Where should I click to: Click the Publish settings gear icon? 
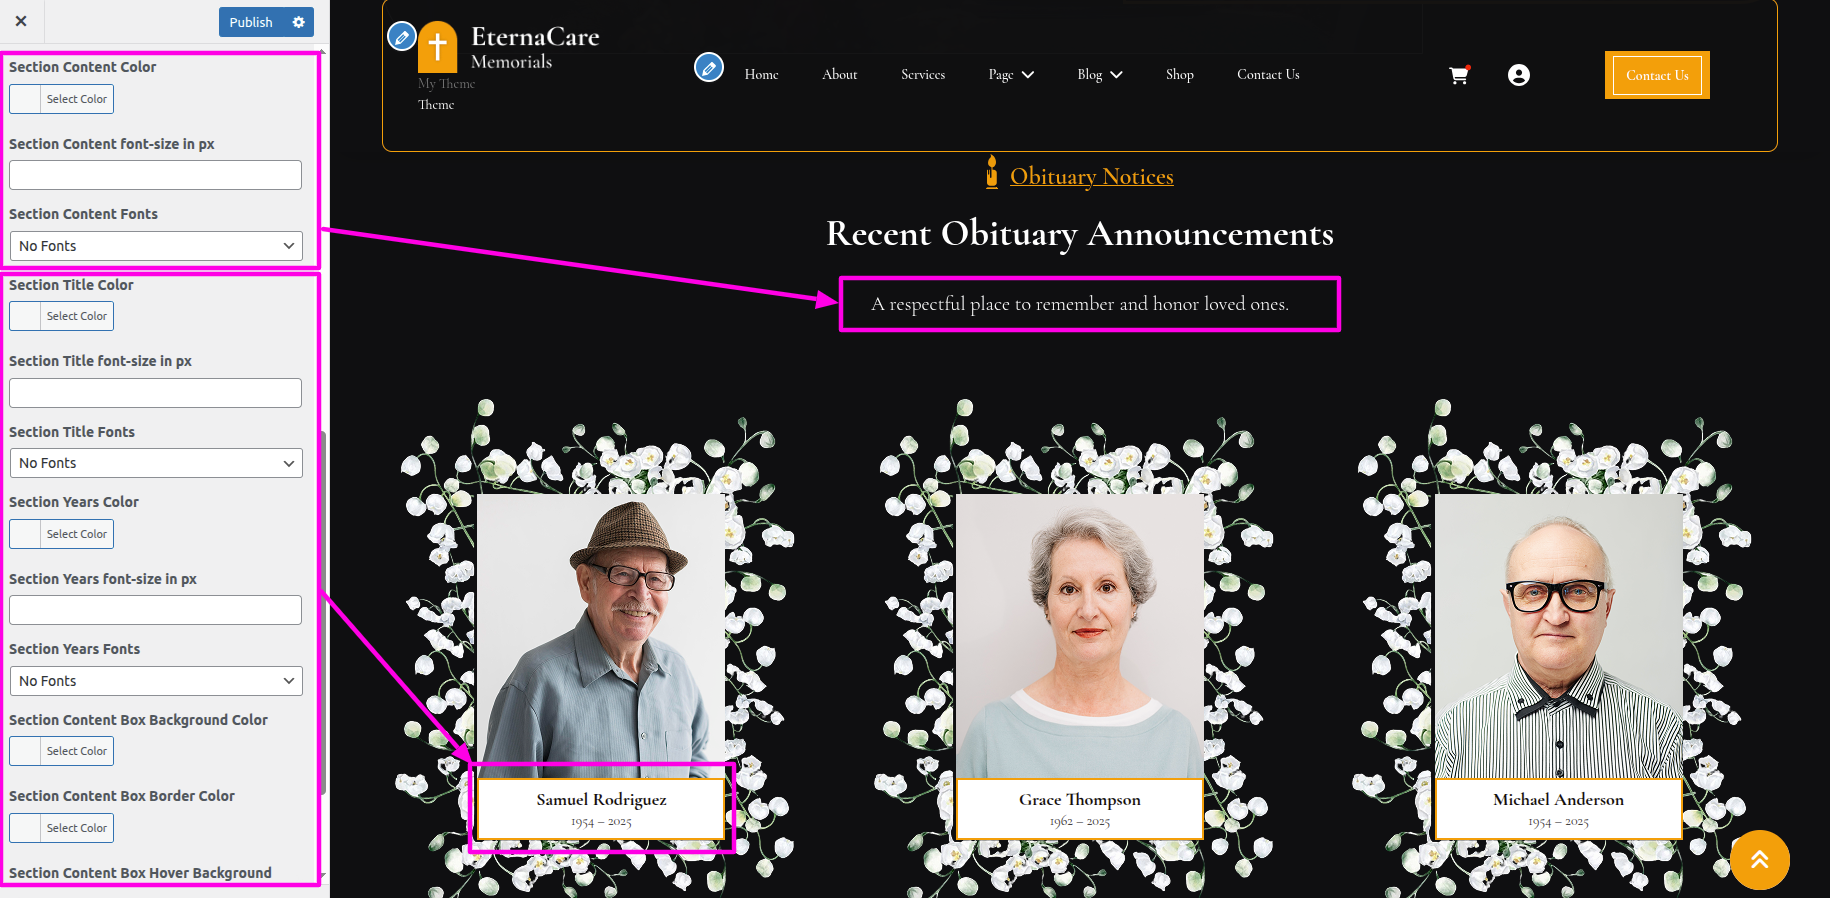(x=298, y=22)
